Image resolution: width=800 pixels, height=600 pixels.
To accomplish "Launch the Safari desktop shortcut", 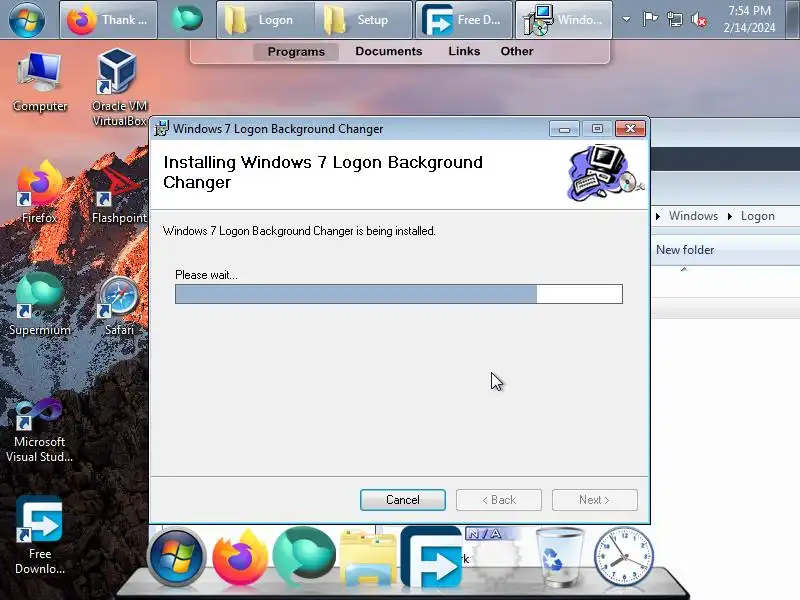I will point(119,306).
